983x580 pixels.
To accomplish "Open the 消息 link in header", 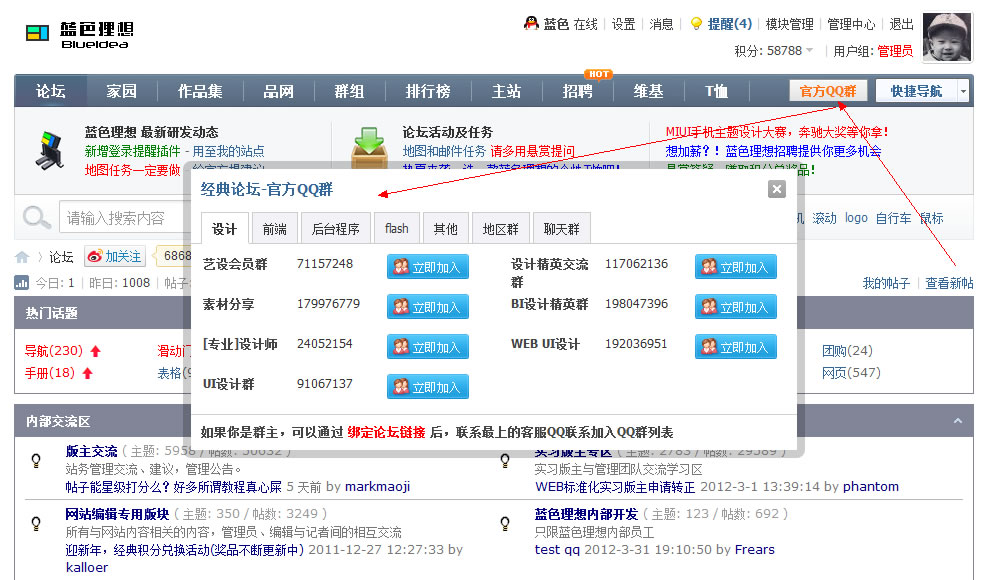I will pos(661,24).
